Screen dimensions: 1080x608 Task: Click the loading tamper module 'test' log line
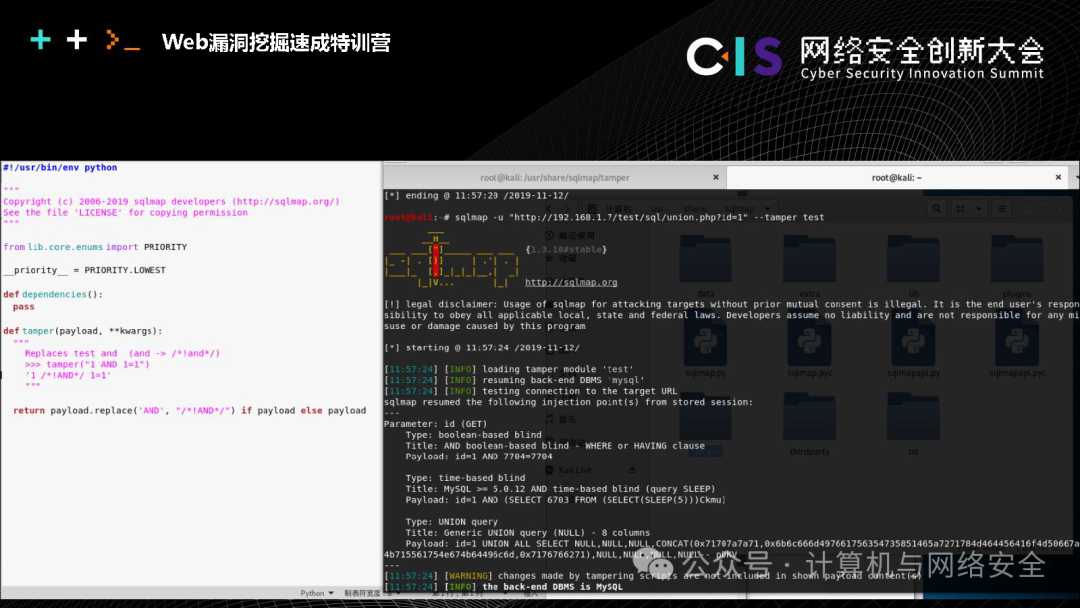pos(508,369)
